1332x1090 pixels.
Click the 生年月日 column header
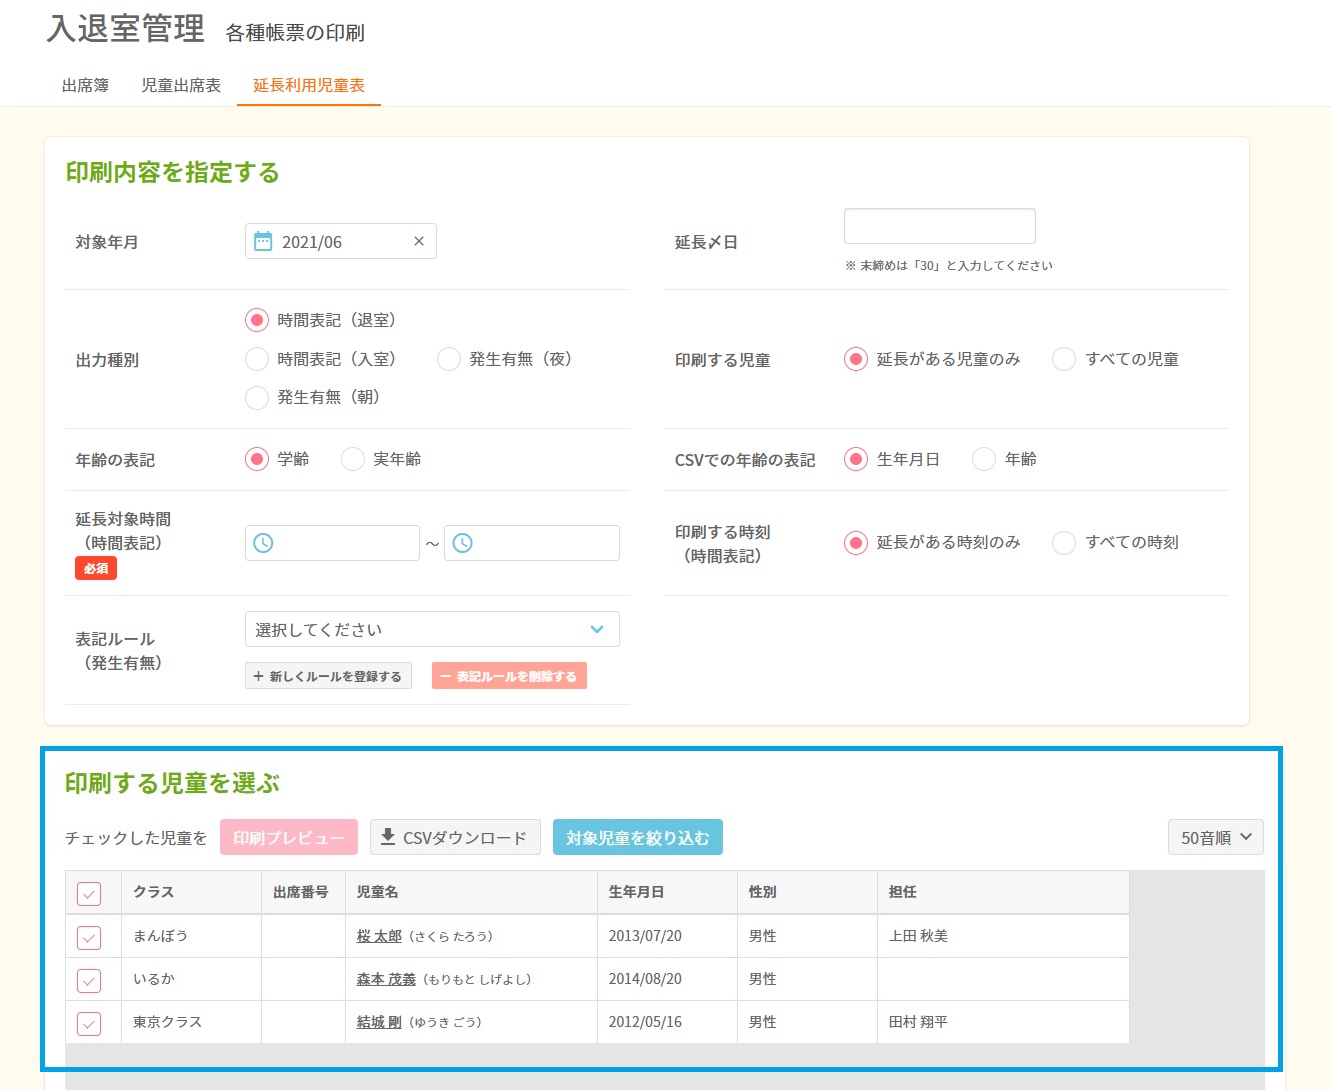[x=667, y=892]
